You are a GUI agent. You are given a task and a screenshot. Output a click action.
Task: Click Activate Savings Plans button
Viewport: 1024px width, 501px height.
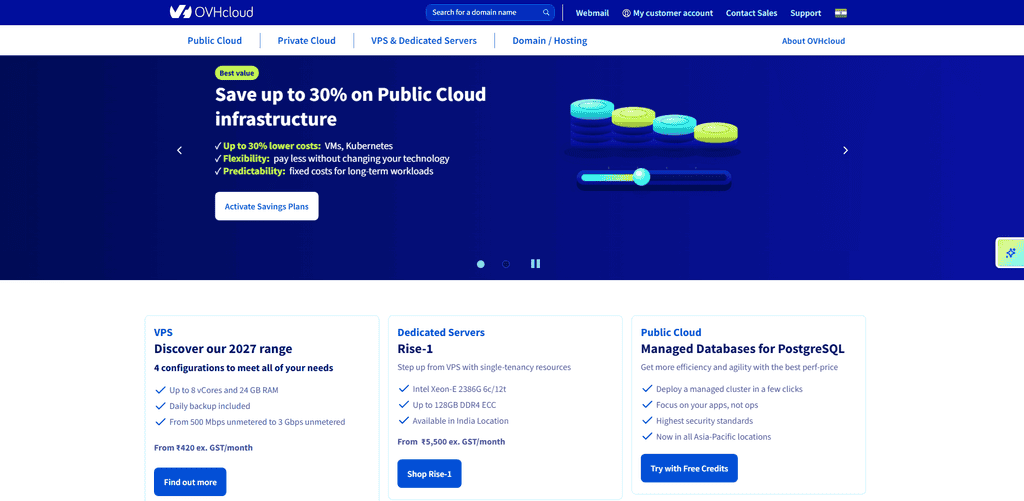266,206
